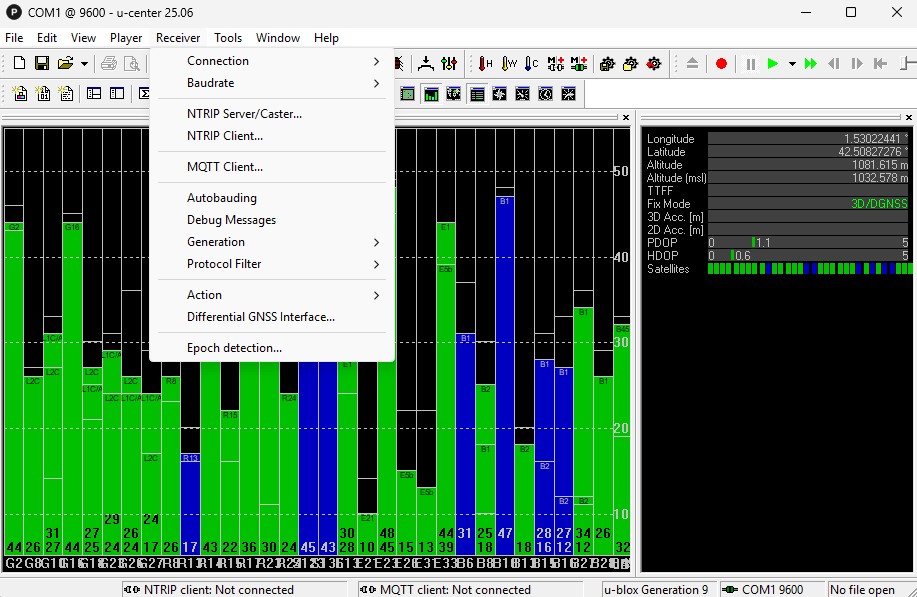This screenshot has height=597, width=917.
Task: Open the dropdown arrow next to Open folder
Action: [x=84, y=63]
